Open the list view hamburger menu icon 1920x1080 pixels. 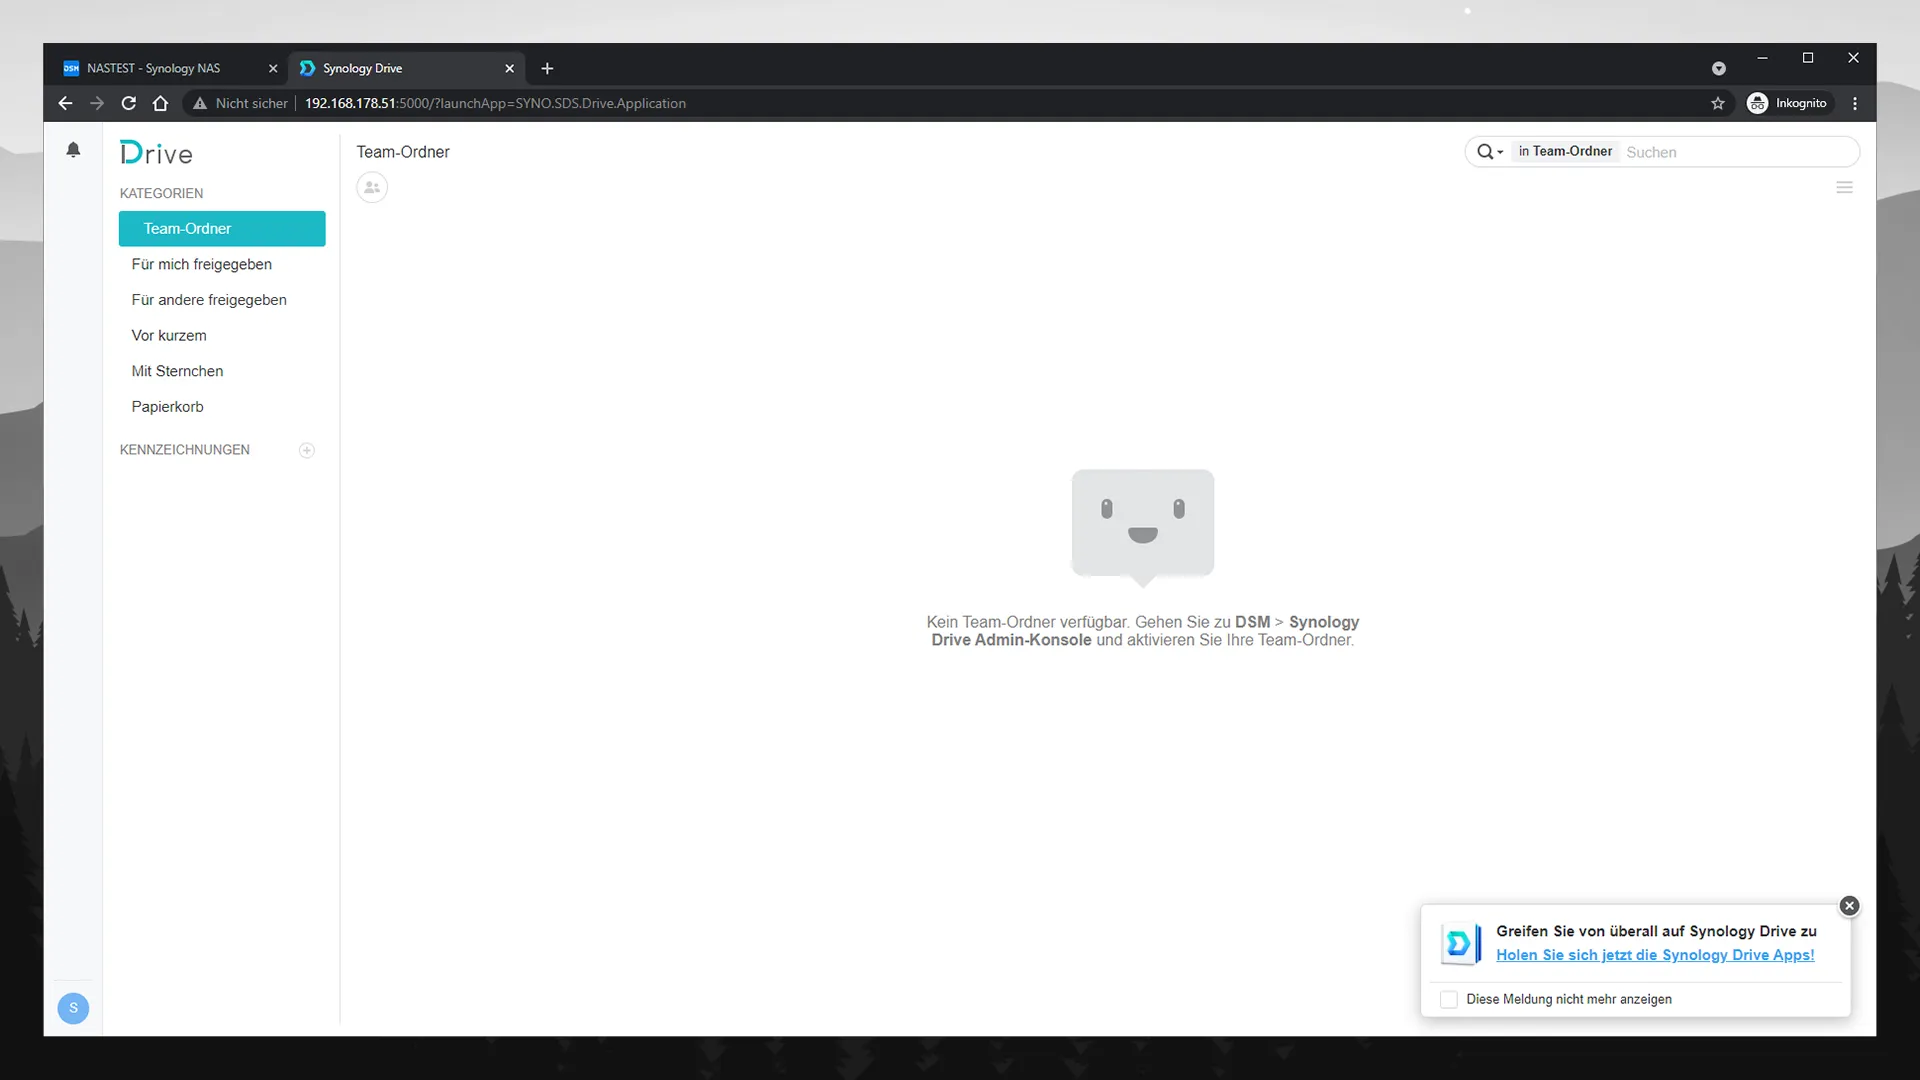tap(1845, 187)
